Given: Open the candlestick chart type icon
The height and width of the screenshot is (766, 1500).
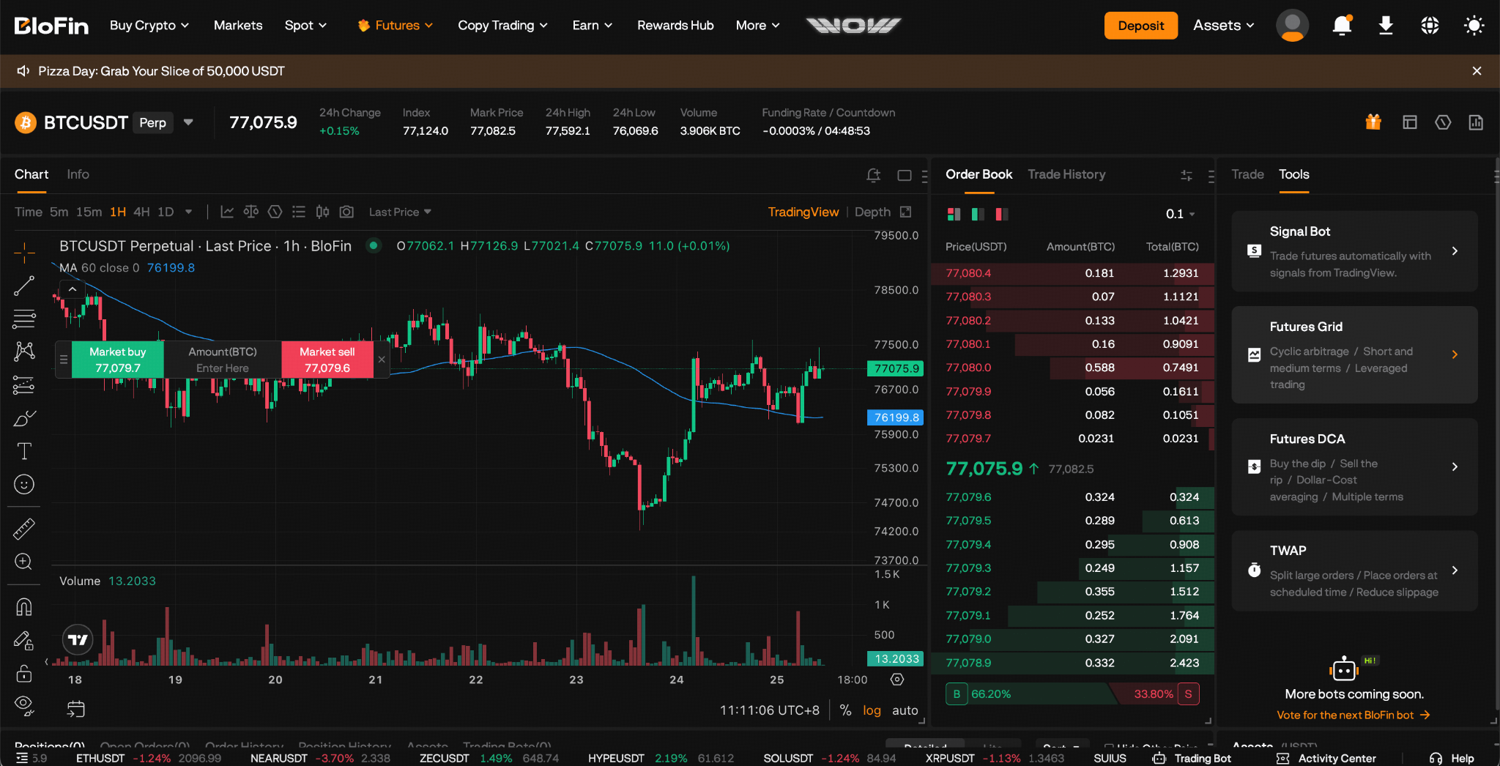Looking at the screenshot, I should coord(322,212).
